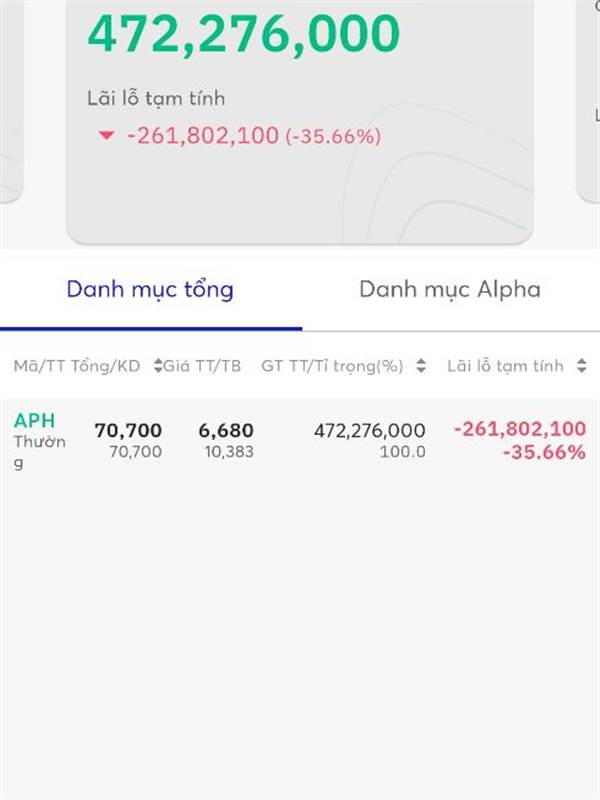Click the red down triangle loss indicator
Screen dimensions: 600x800
point(106,136)
